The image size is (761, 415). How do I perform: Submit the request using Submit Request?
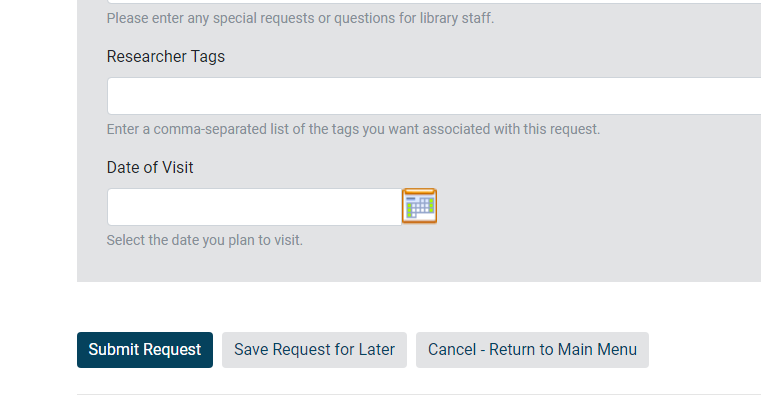click(x=145, y=350)
